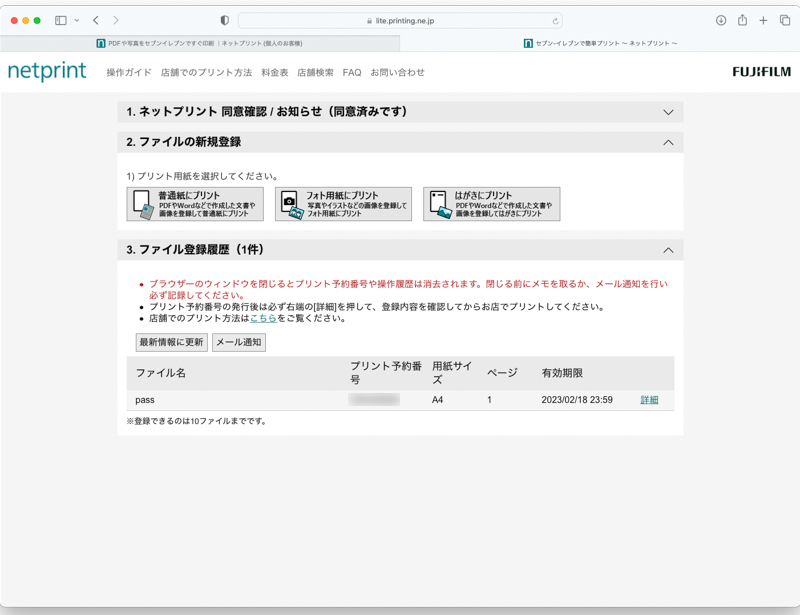Click the address bar showing lite.printing.ne.jp

click(x=400, y=18)
